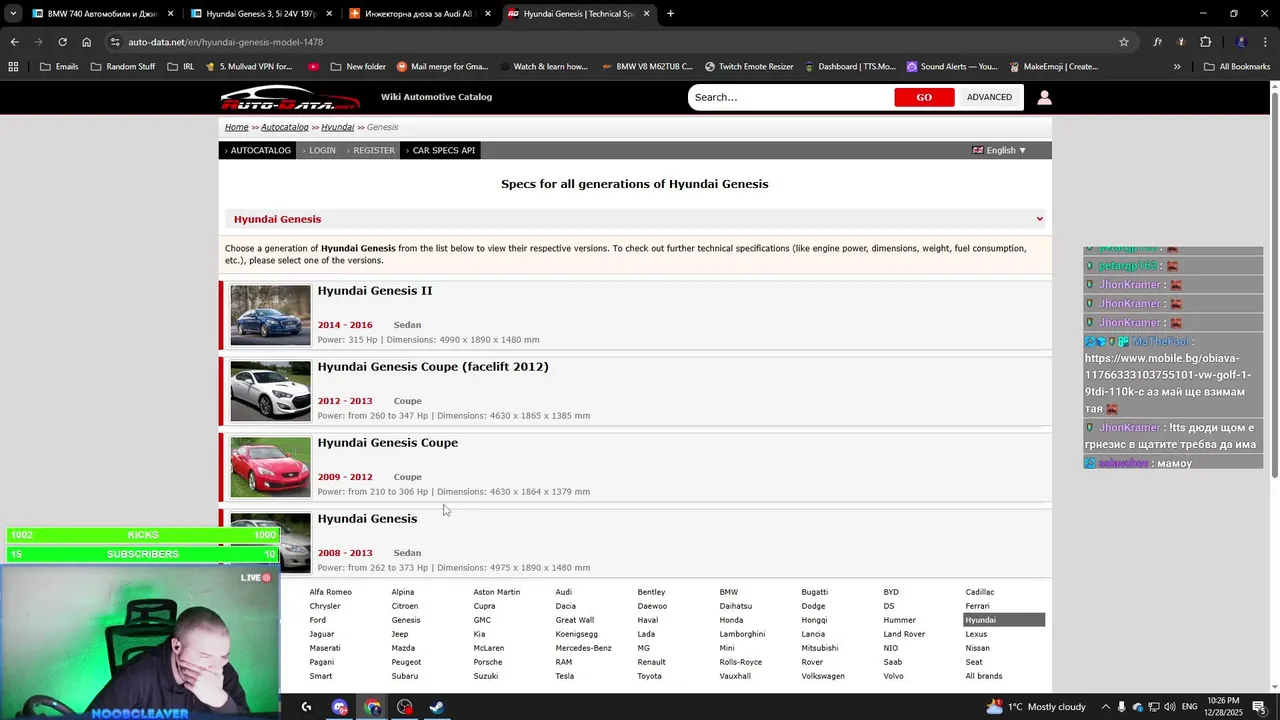Click the Steam icon in the taskbar
1280x720 pixels.
437,707
